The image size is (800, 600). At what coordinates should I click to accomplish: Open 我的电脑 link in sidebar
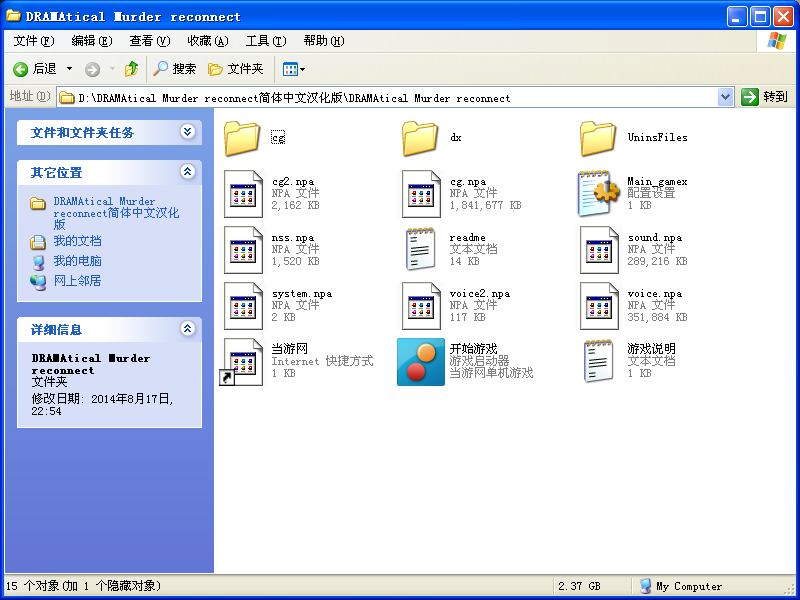click(x=78, y=261)
